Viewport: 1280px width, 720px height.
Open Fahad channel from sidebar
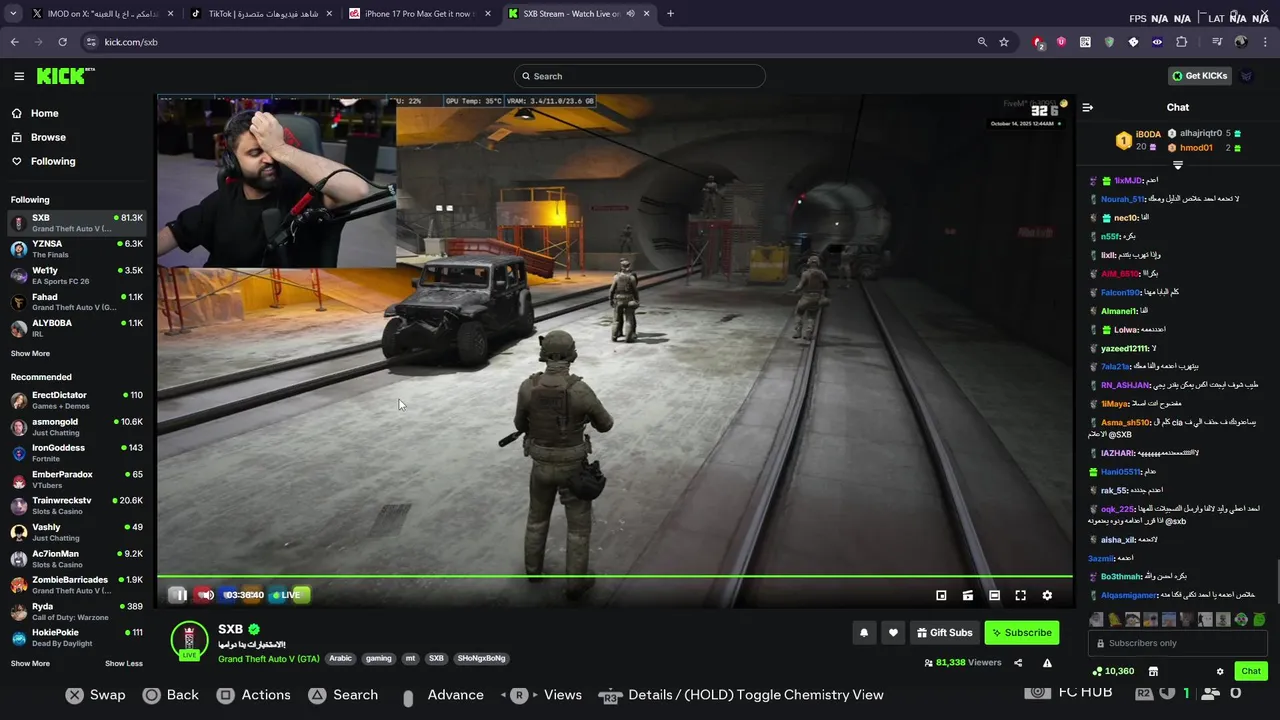[x=77, y=302]
